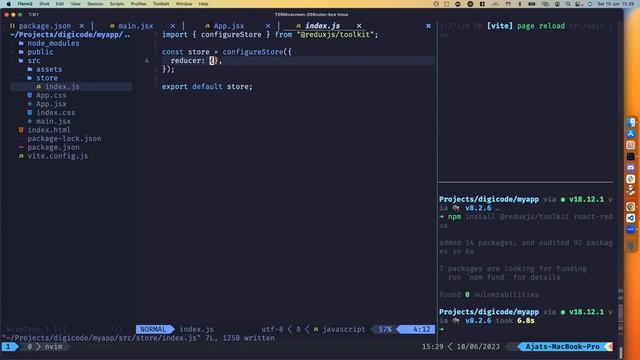640x360 pixels.
Task: Expand the public folder
Action: (40, 52)
